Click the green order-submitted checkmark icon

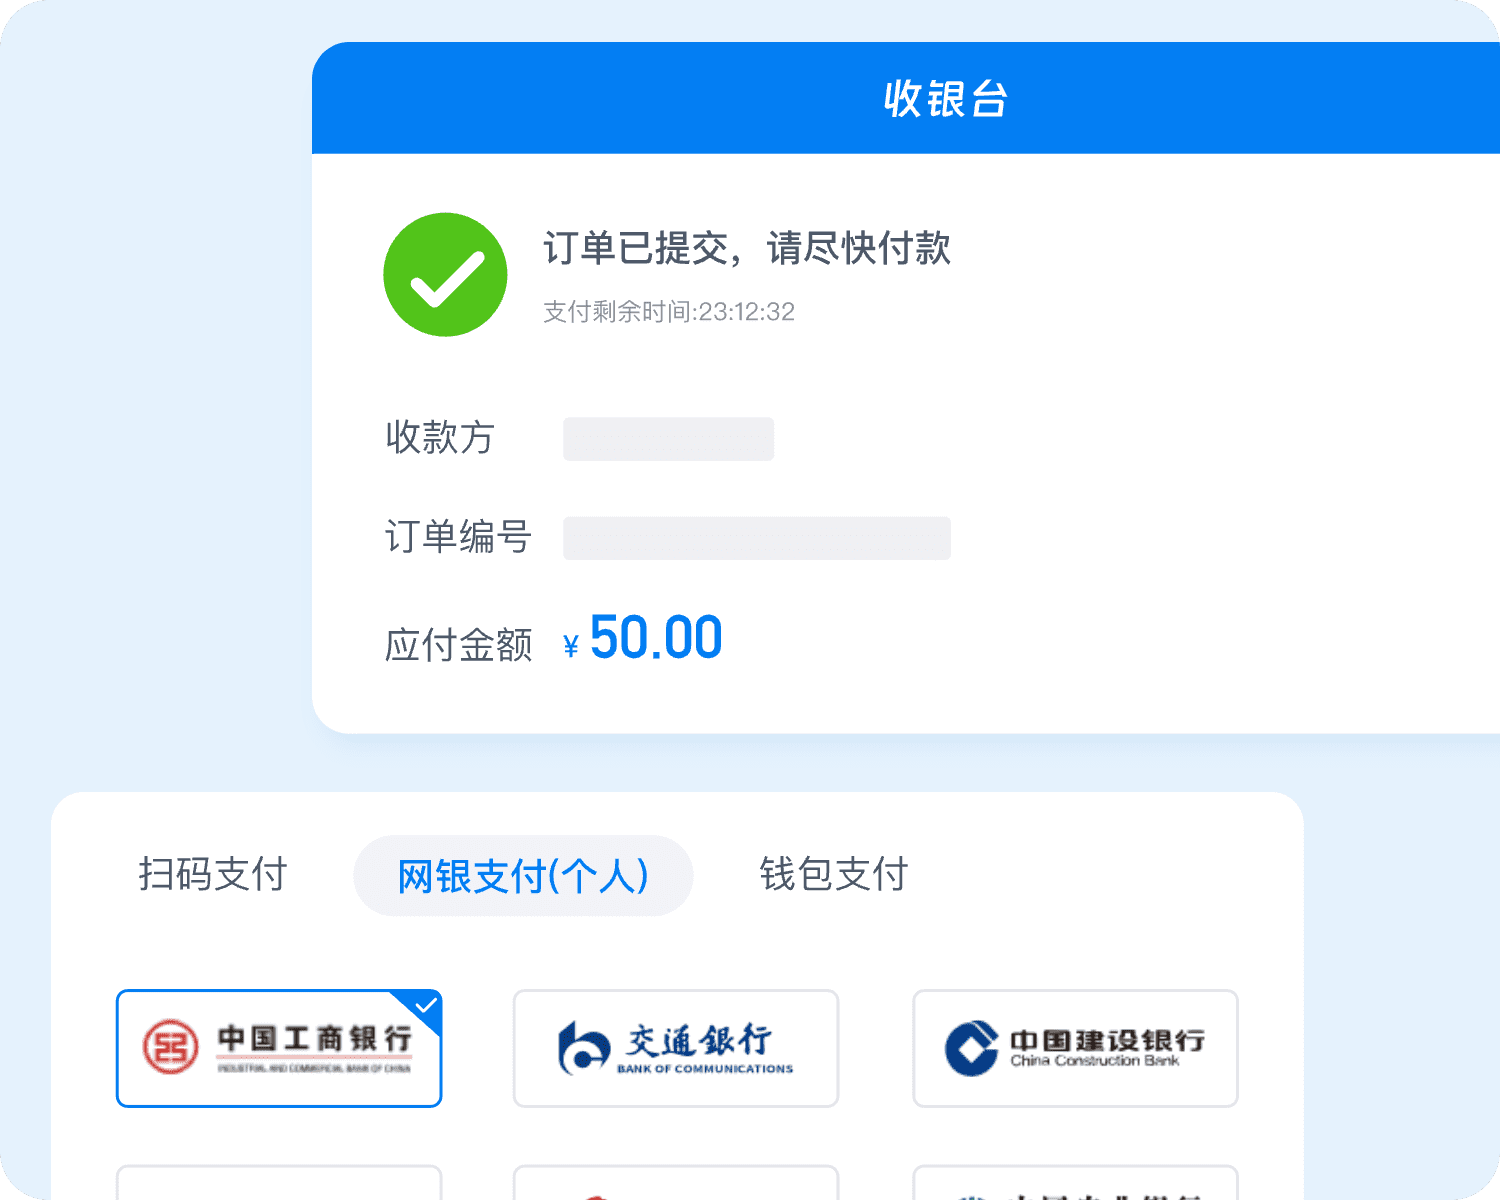(445, 275)
